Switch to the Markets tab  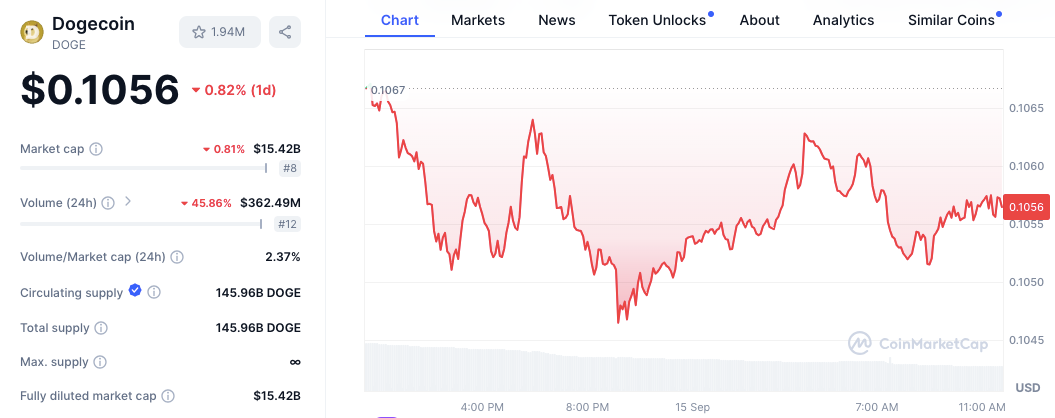[478, 20]
